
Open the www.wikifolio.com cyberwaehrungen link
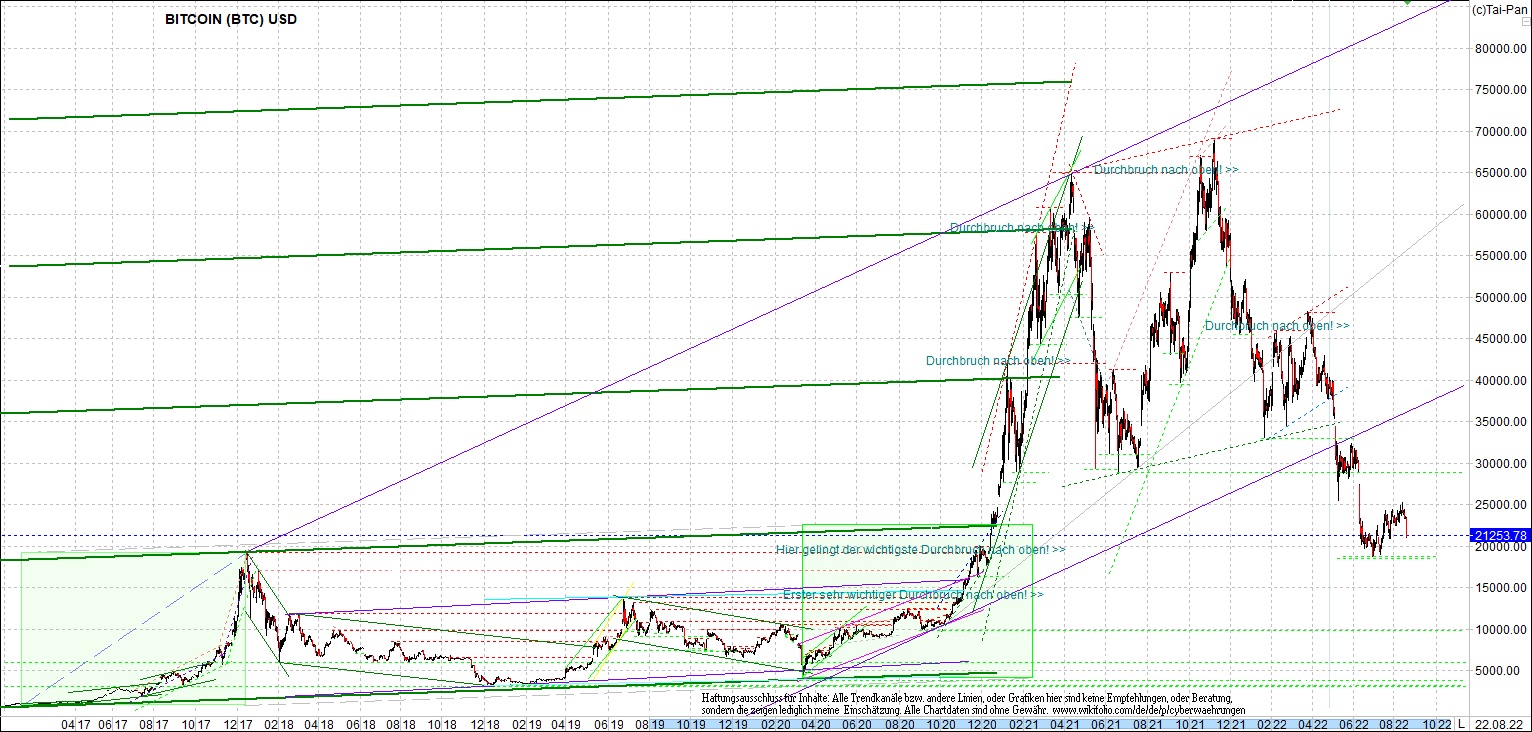click(1150, 710)
